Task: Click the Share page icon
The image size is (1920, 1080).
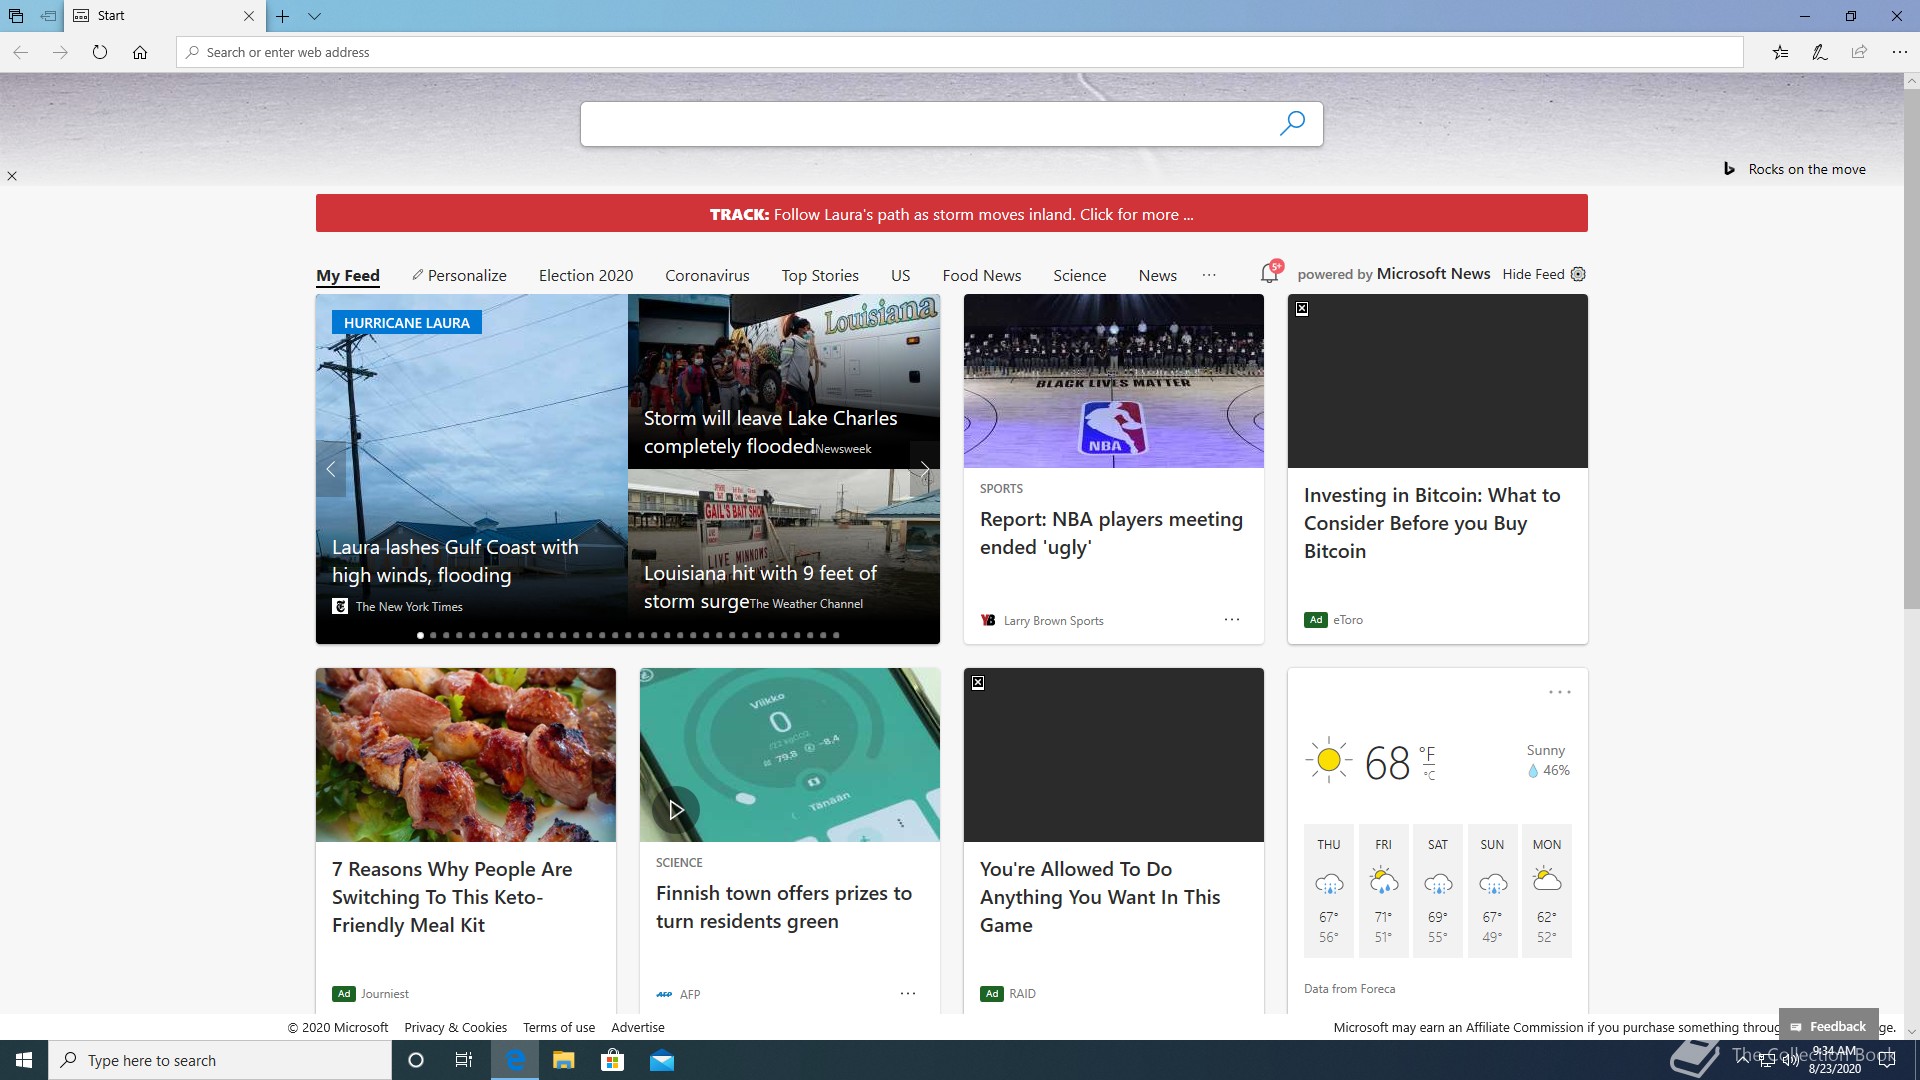Action: [1859, 52]
